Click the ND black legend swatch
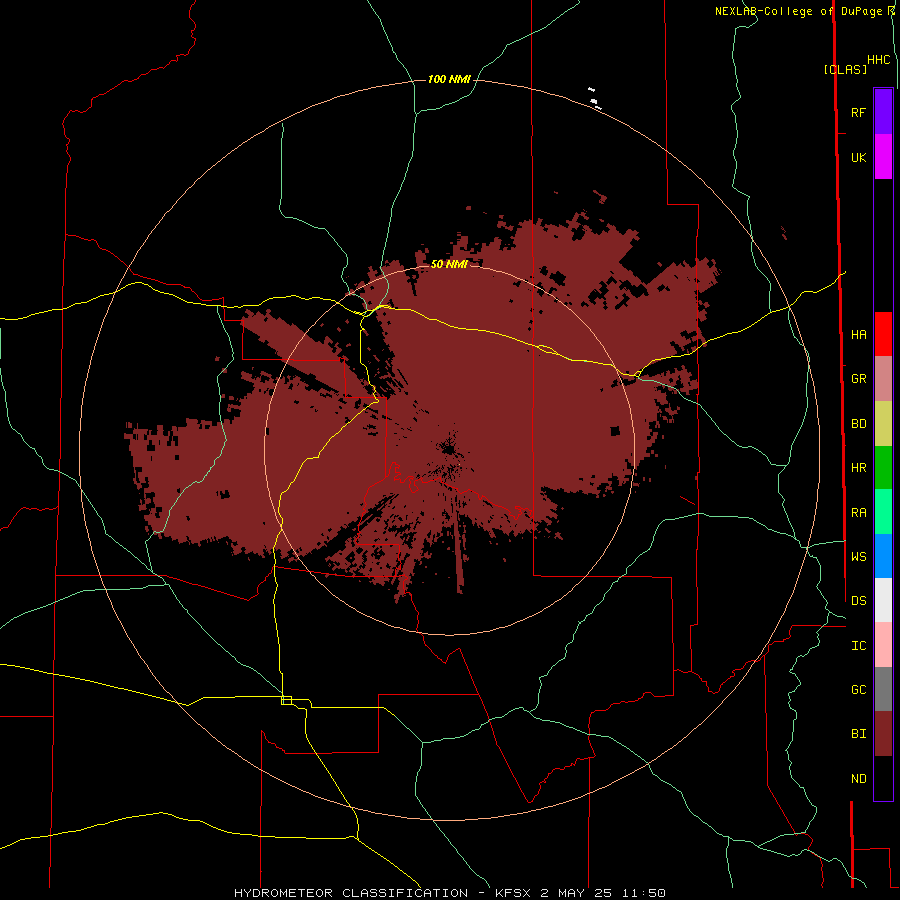Viewport: 900px width, 900px height. [x=883, y=778]
